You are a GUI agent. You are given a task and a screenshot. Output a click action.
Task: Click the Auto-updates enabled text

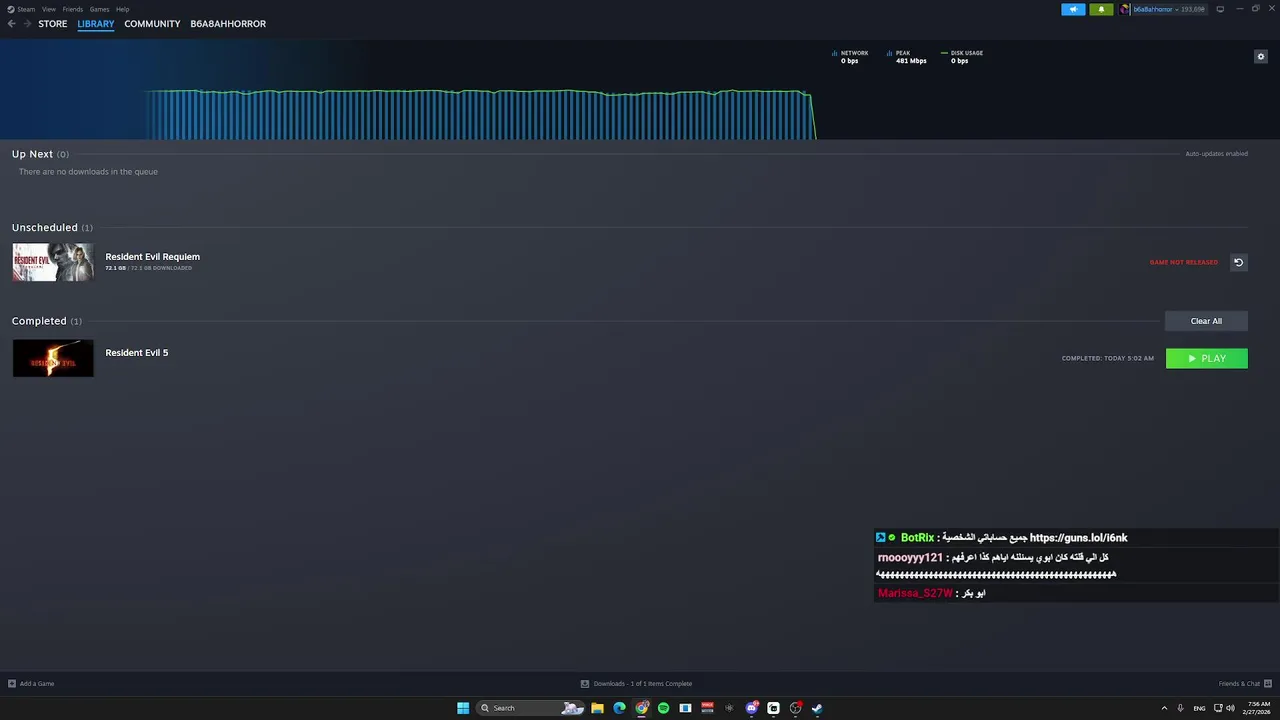pos(1216,154)
